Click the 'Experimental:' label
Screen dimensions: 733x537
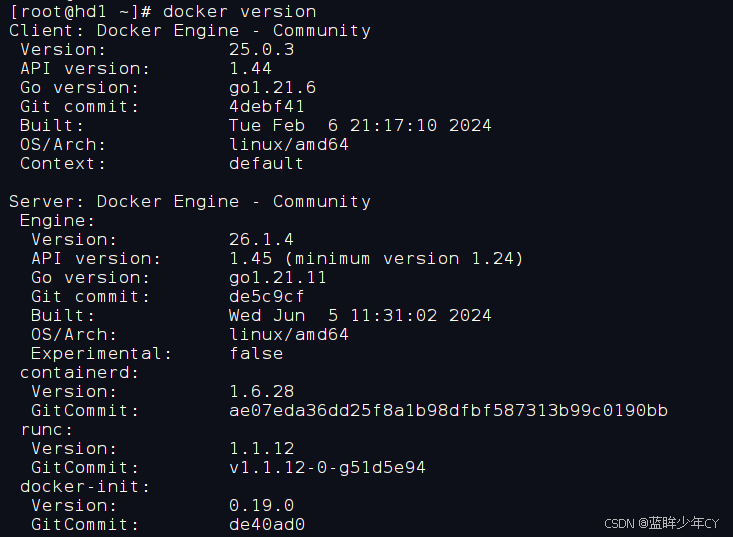coord(101,354)
